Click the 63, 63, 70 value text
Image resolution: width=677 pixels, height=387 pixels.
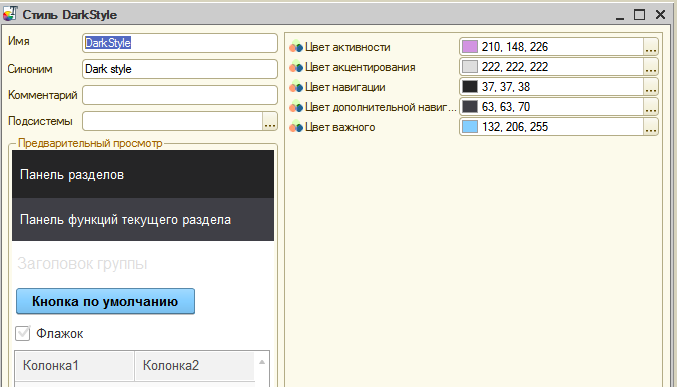[x=506, y=107]
